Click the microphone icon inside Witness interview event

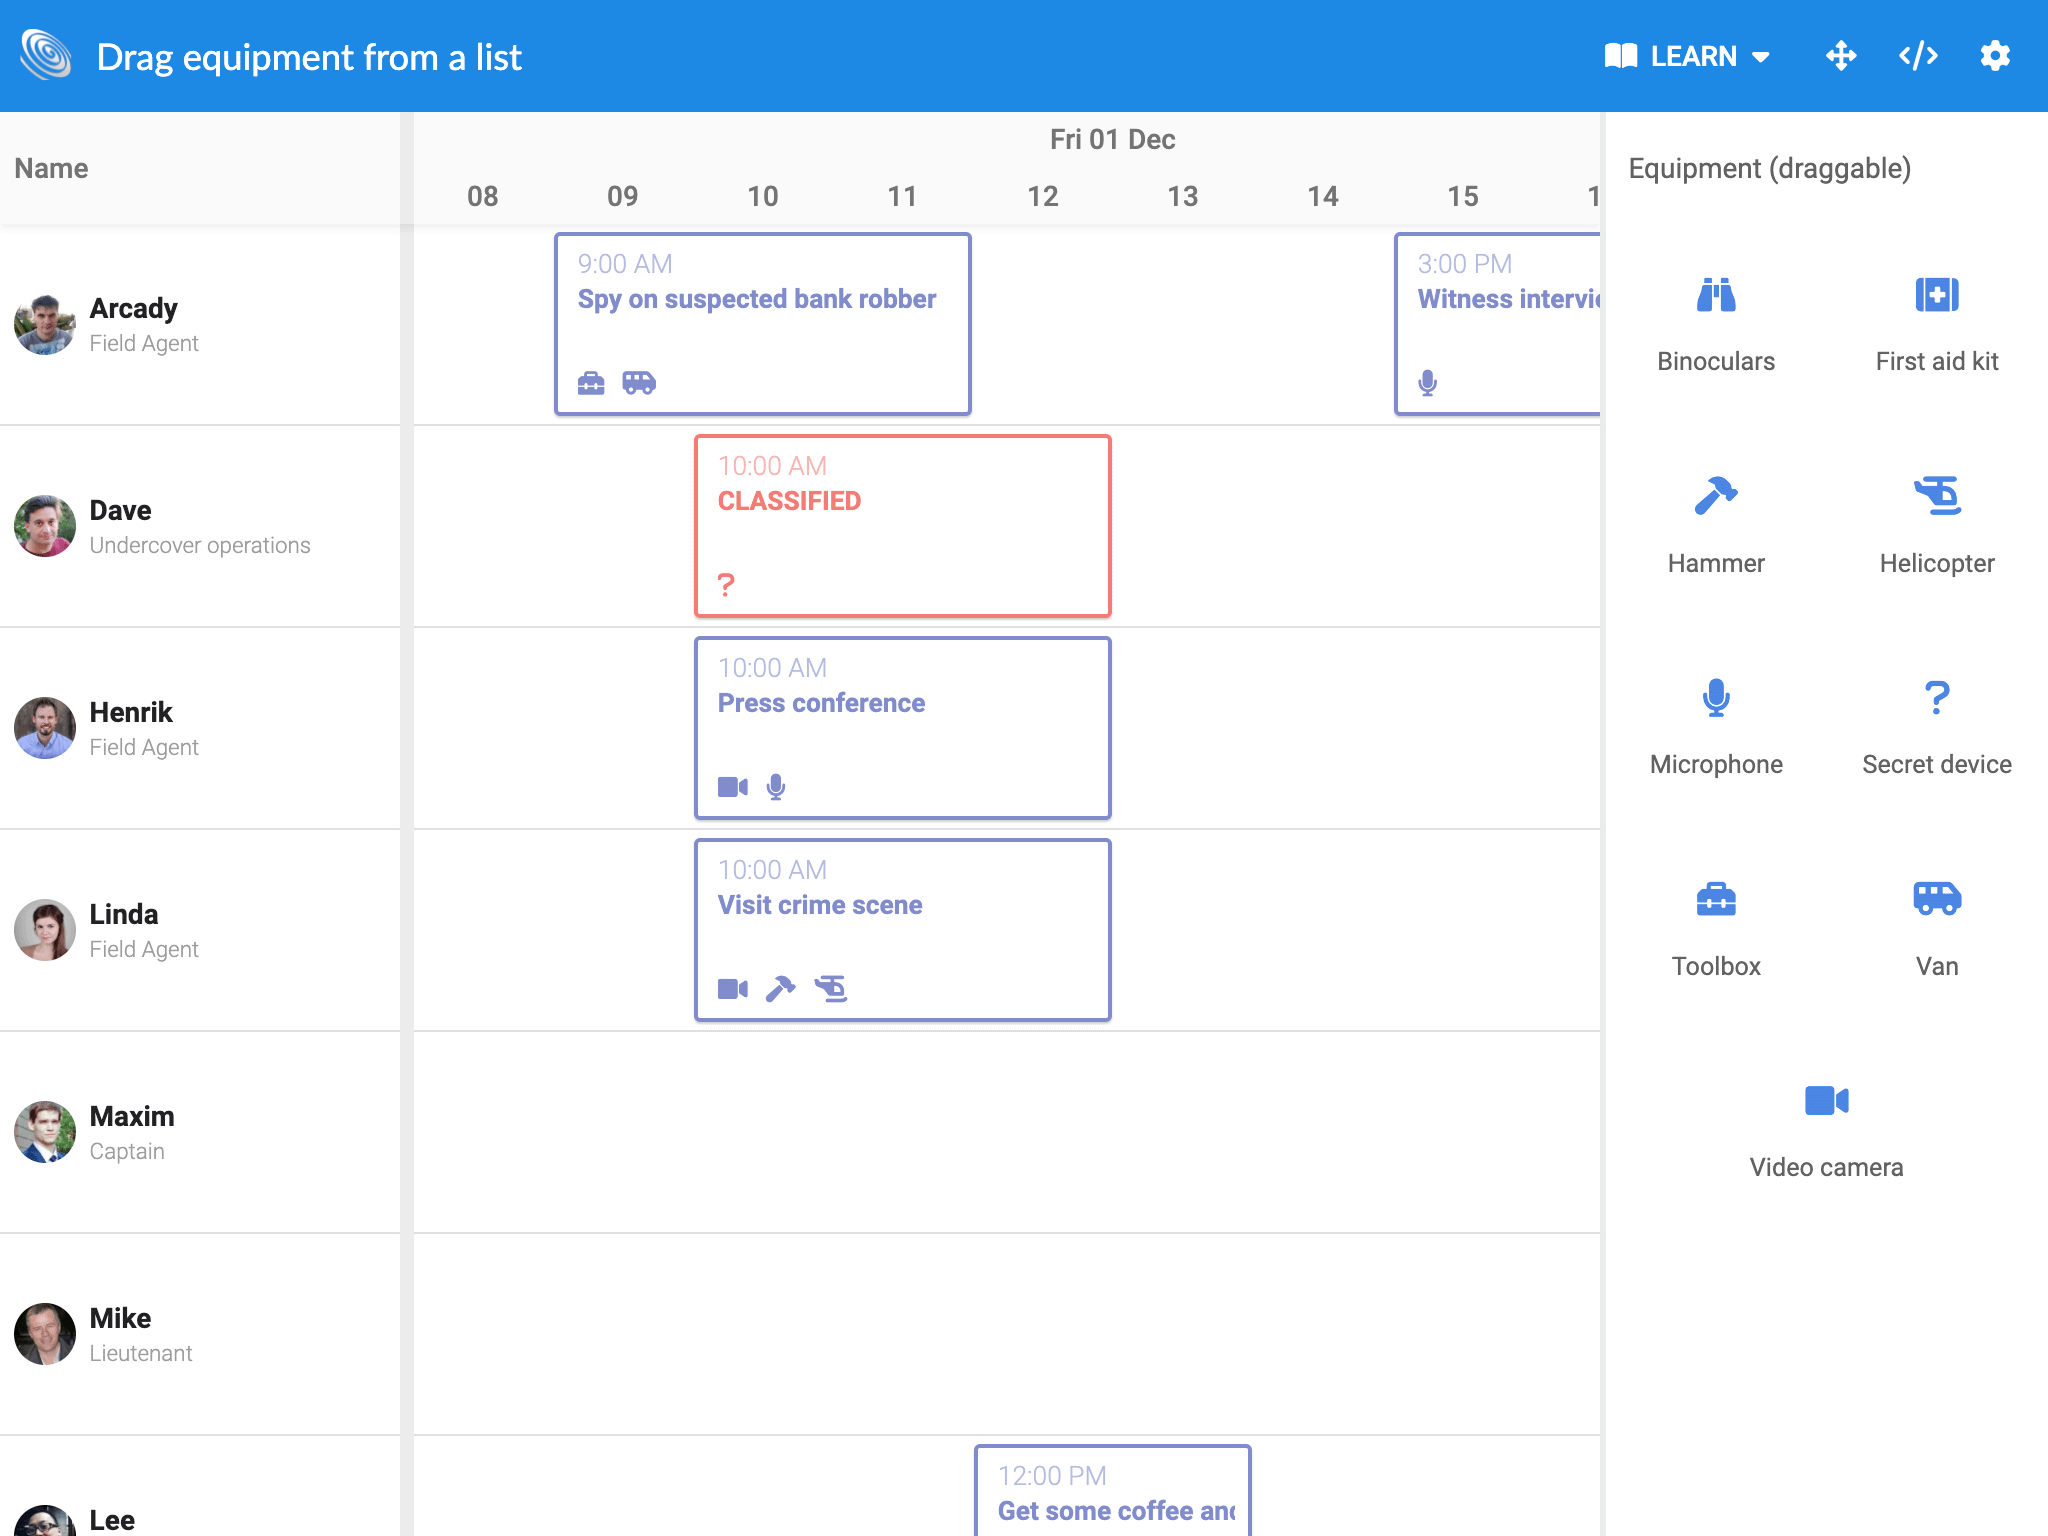(1426, 382)
